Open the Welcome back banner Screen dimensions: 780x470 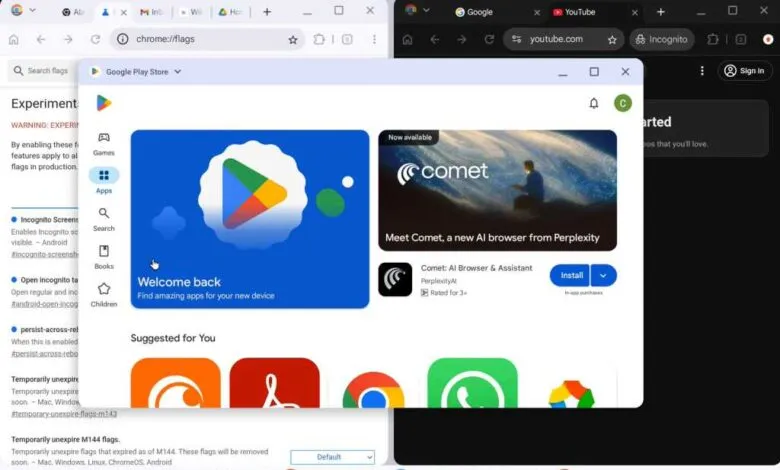click(x=250, y=219)
